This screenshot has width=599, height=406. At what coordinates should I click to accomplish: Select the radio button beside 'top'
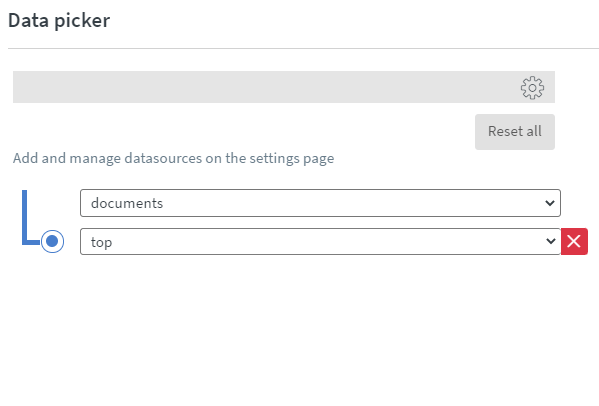(x=52, y=241)
